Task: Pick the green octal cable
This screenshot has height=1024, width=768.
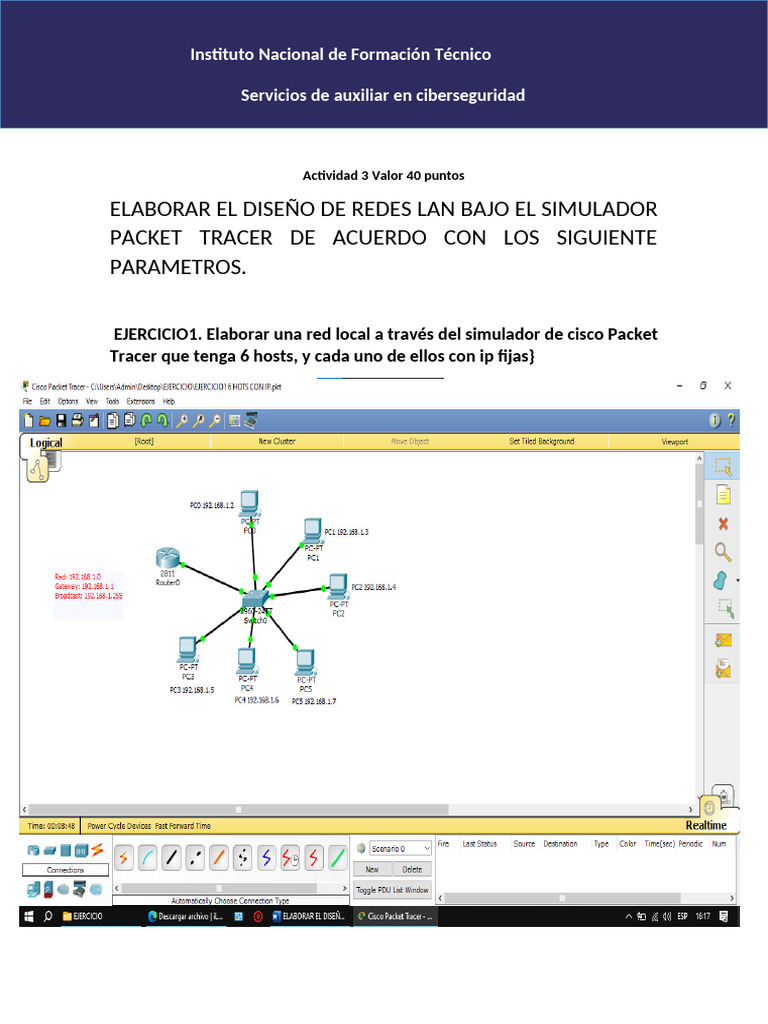Action: point(338,857)
